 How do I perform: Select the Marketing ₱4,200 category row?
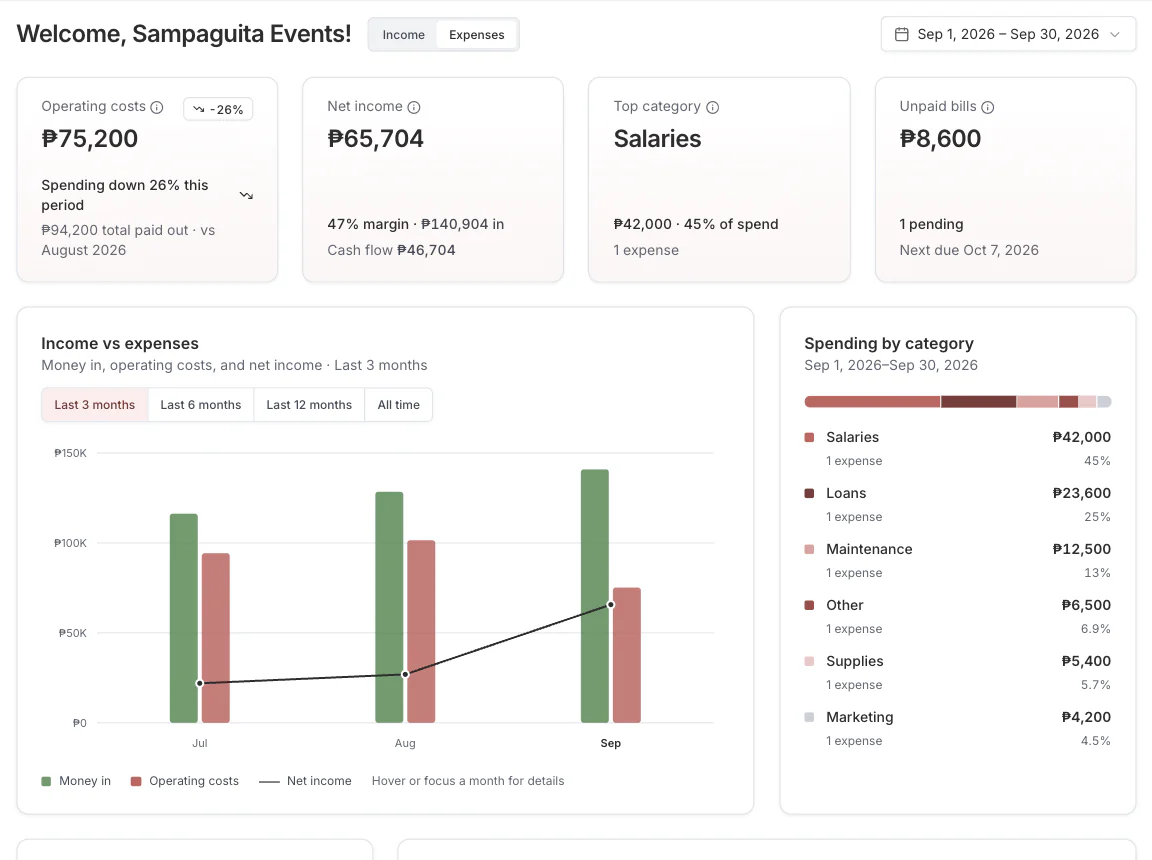point(957,729)
